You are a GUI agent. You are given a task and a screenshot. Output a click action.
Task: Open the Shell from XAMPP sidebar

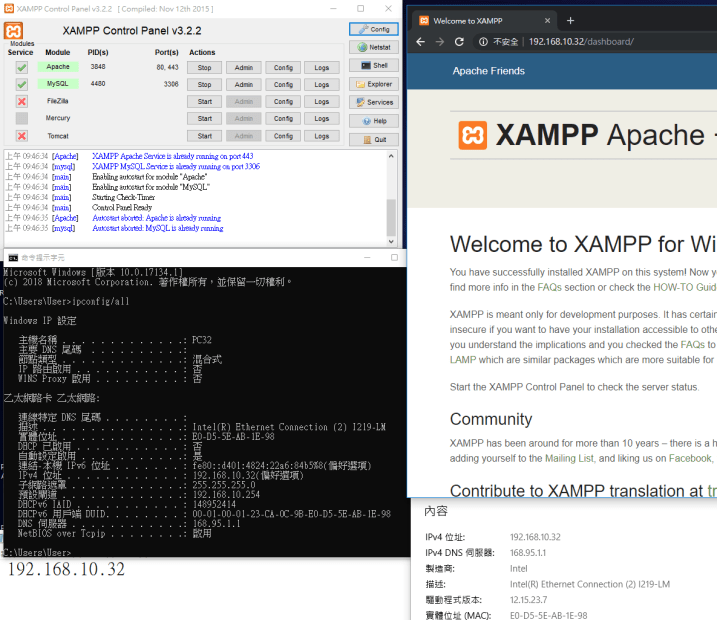pyautogui.click(x=373, y=65)
